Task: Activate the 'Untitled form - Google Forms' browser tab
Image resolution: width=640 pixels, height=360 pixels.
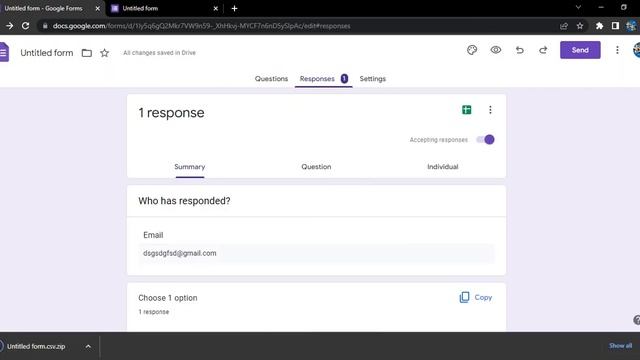Action: 43,8
